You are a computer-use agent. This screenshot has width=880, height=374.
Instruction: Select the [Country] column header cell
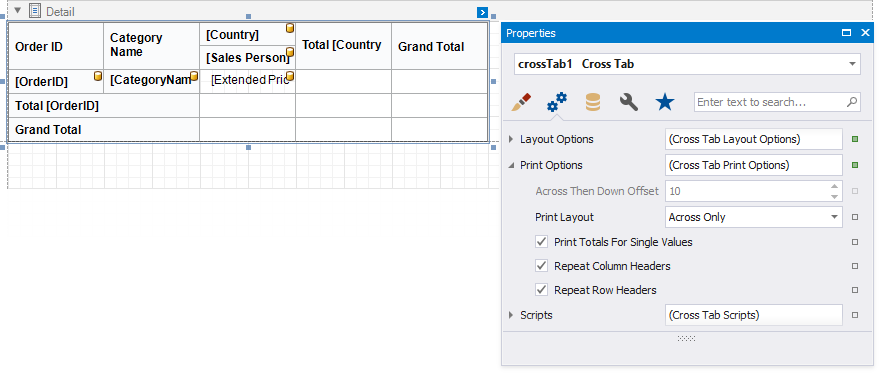click(x=248, y=34)
